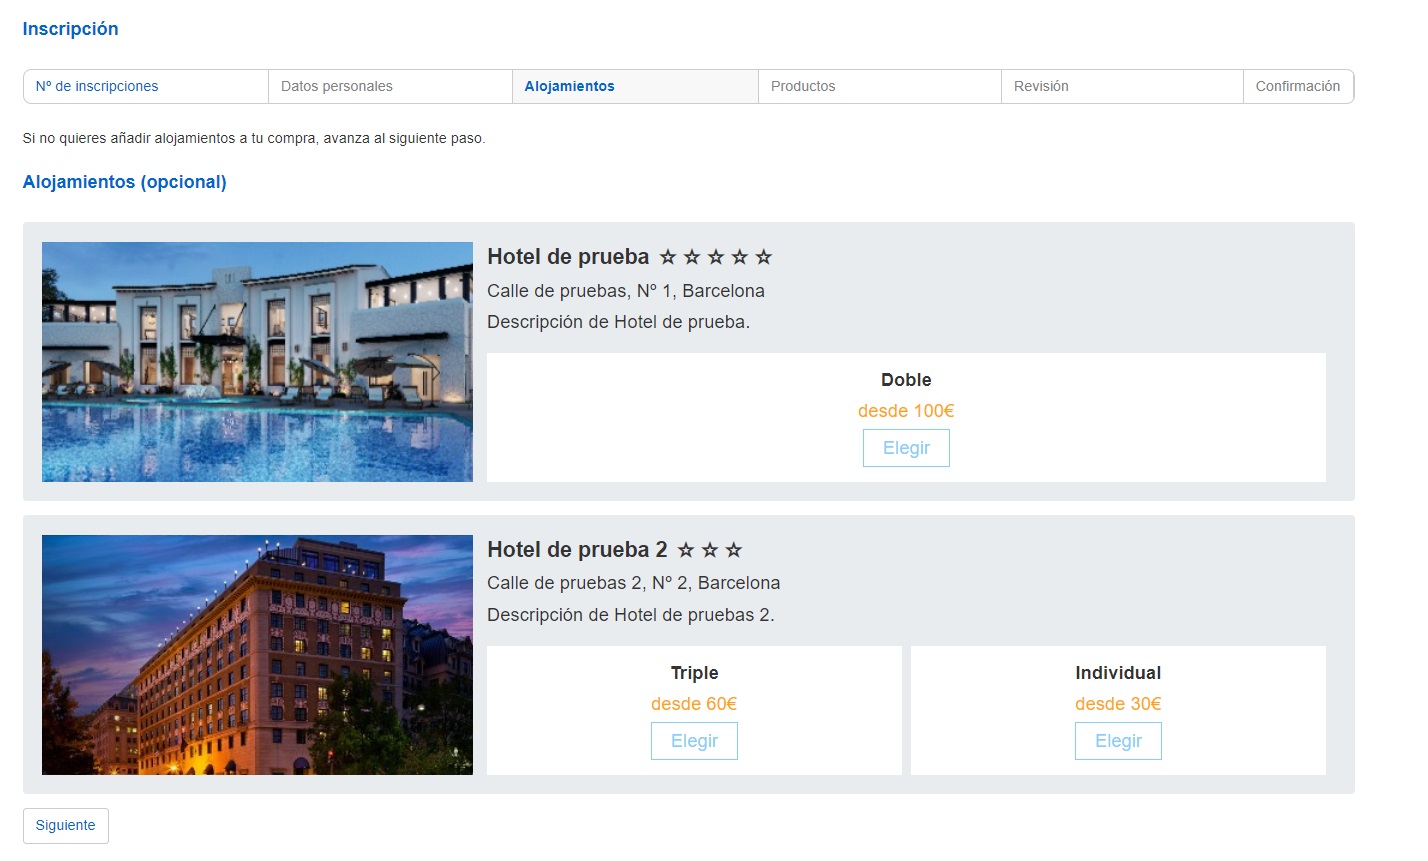Click the Inscripción page heading
The image size is (1428, 861).
[71, 29]
